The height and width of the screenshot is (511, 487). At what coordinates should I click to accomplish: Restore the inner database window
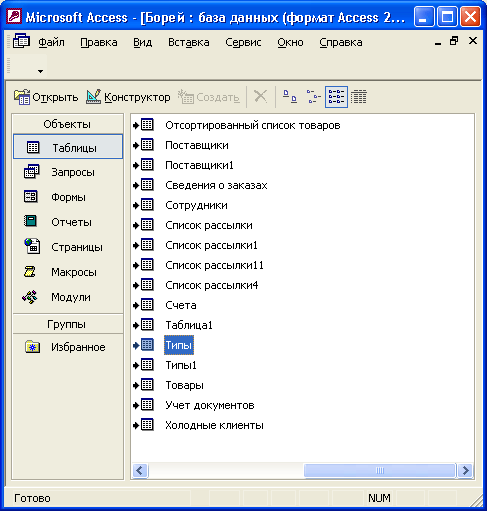coord(454,41)
